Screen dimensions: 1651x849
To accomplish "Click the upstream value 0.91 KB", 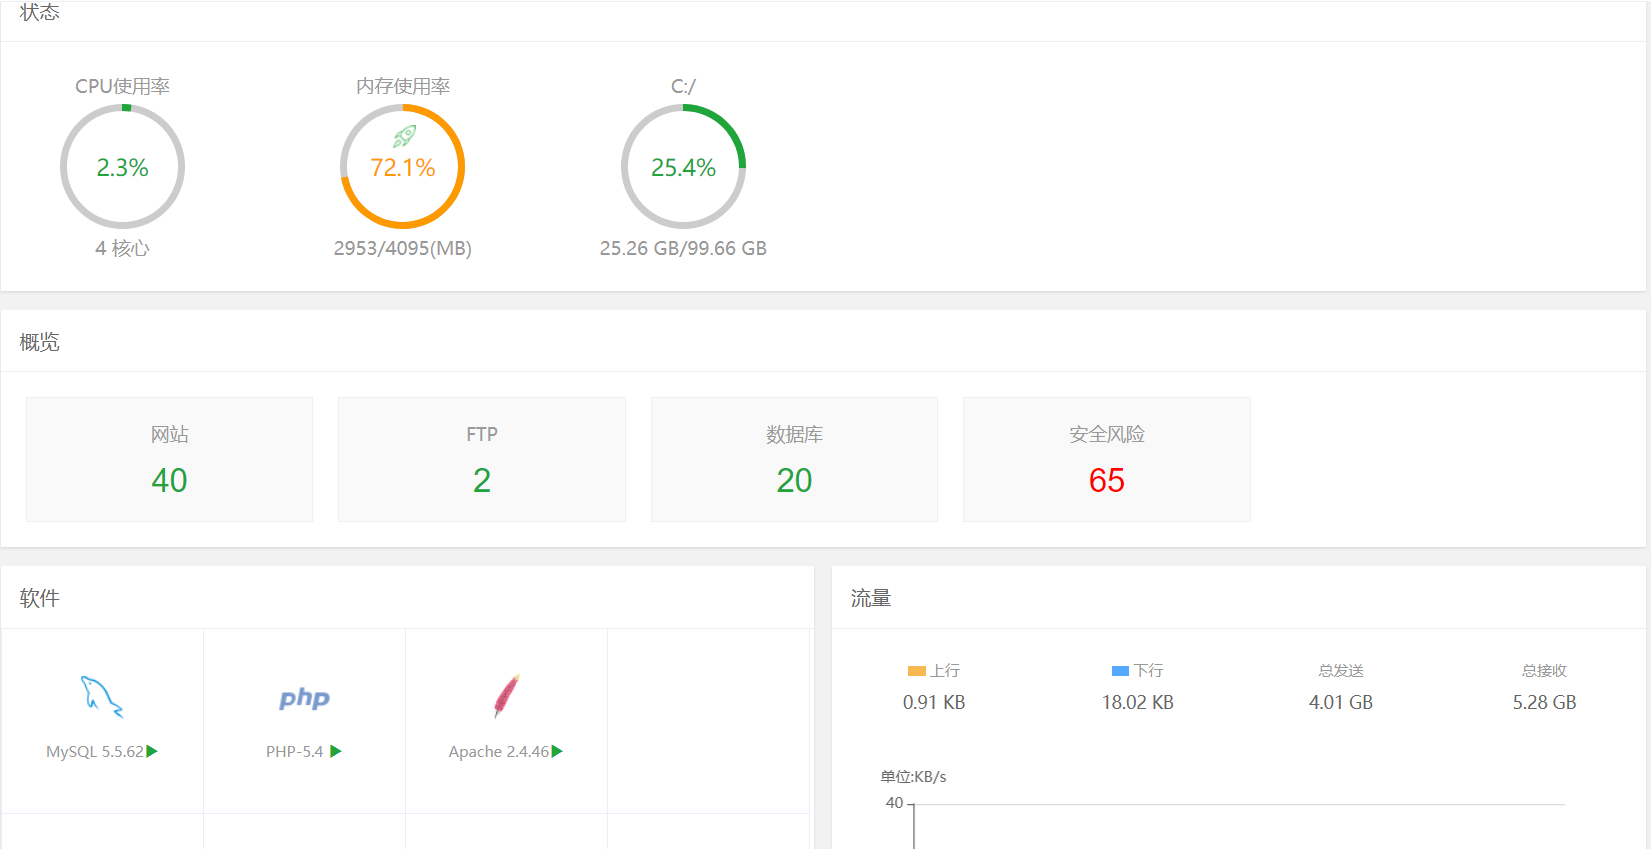I will [934, 702].
